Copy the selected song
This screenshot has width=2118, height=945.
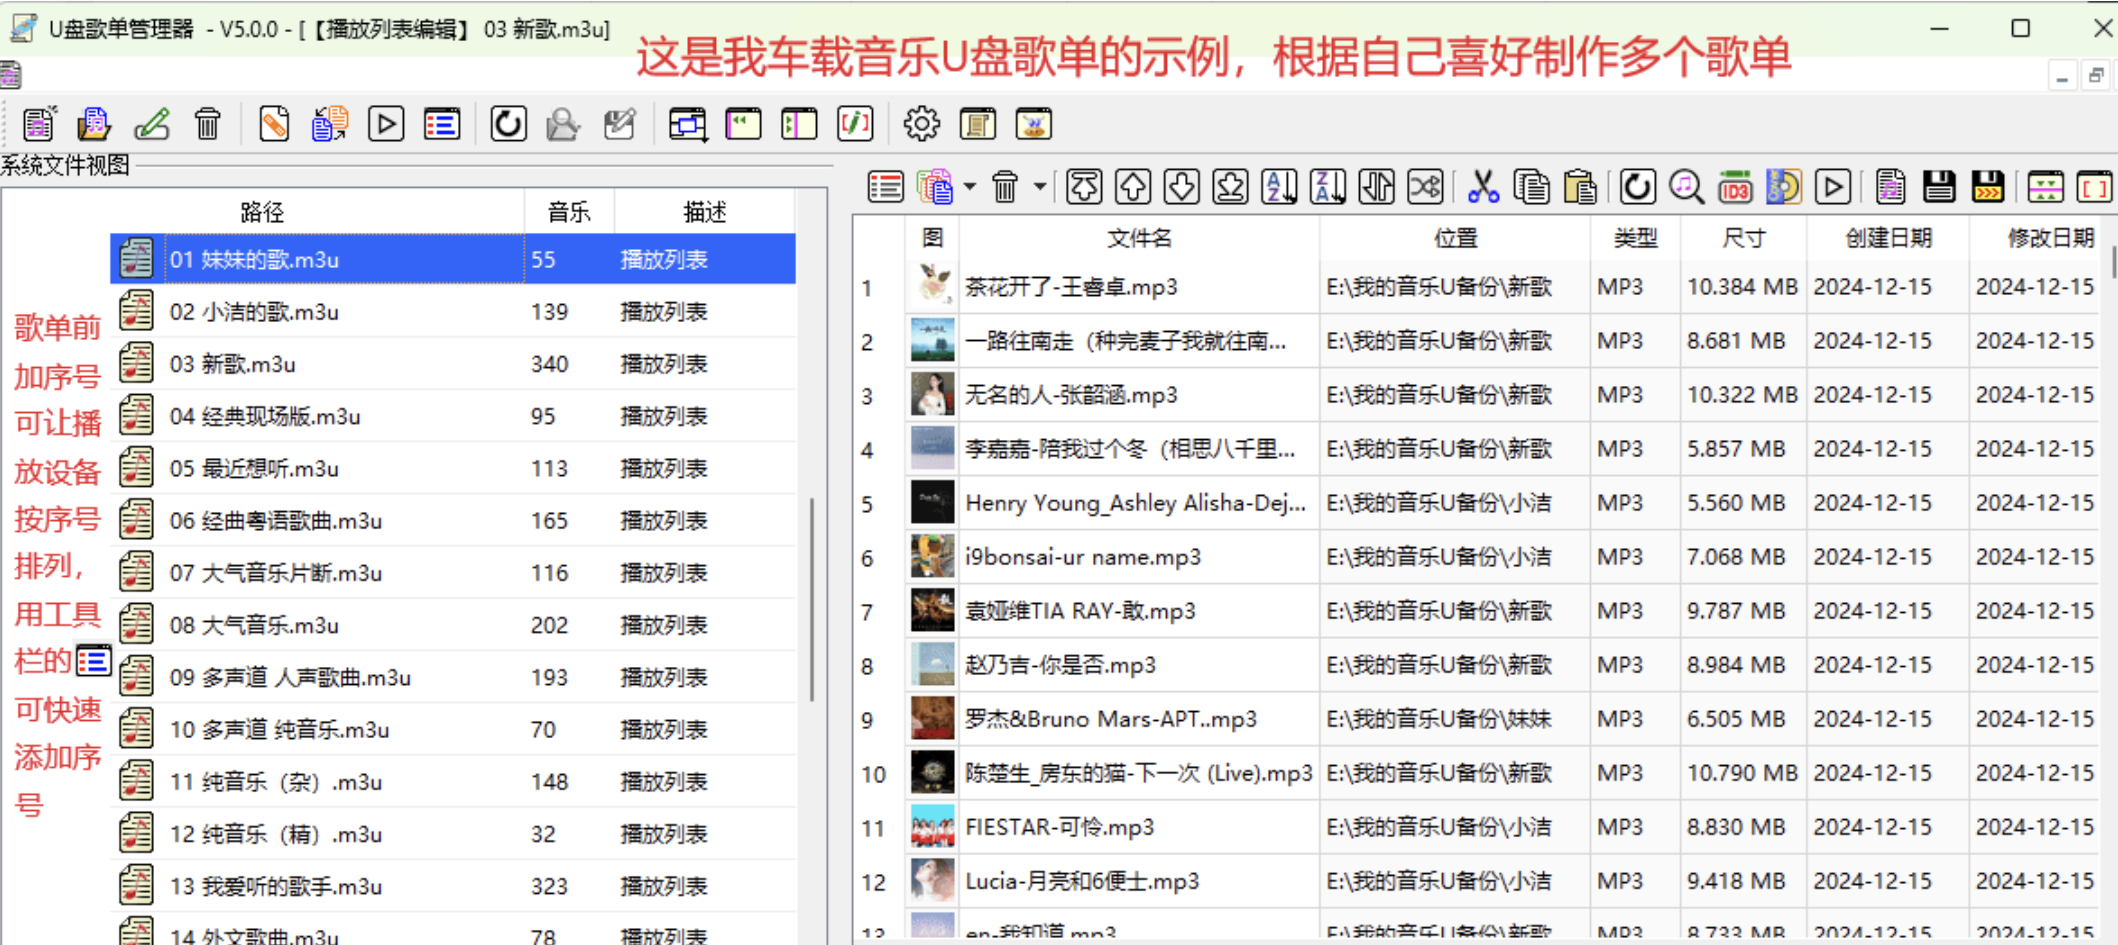[x=1532, y=186]
